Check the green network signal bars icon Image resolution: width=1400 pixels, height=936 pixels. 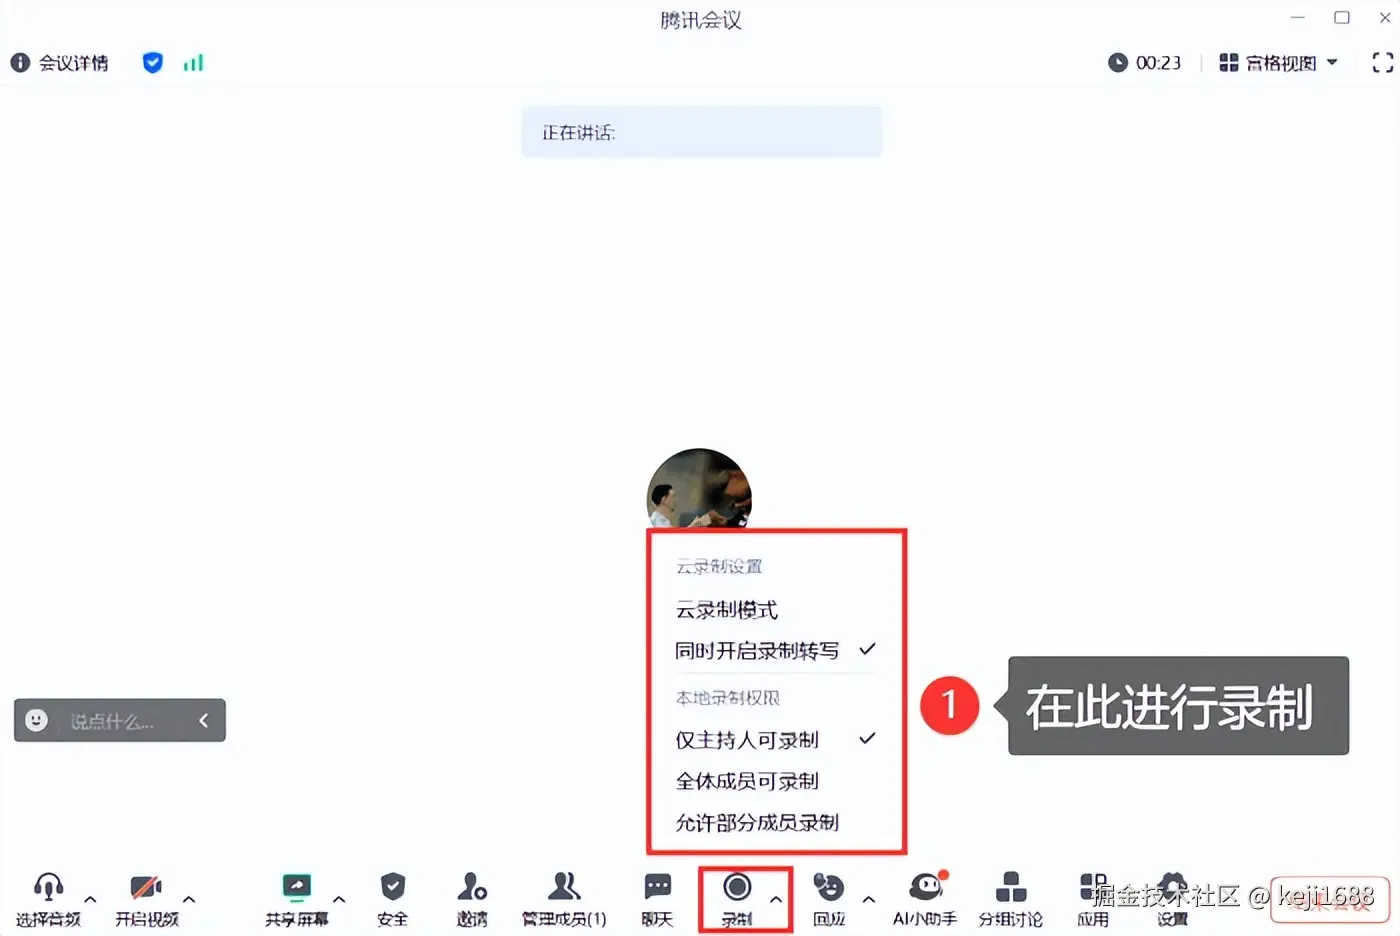[193, 63]
